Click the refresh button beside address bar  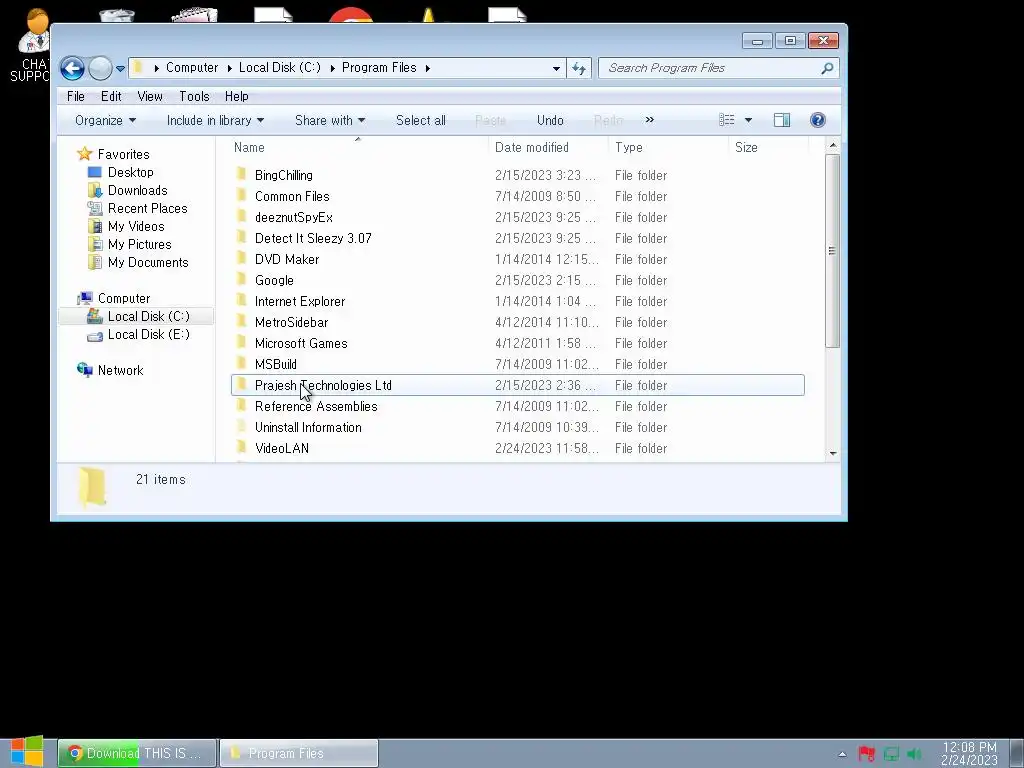click(x=579, y=68)
